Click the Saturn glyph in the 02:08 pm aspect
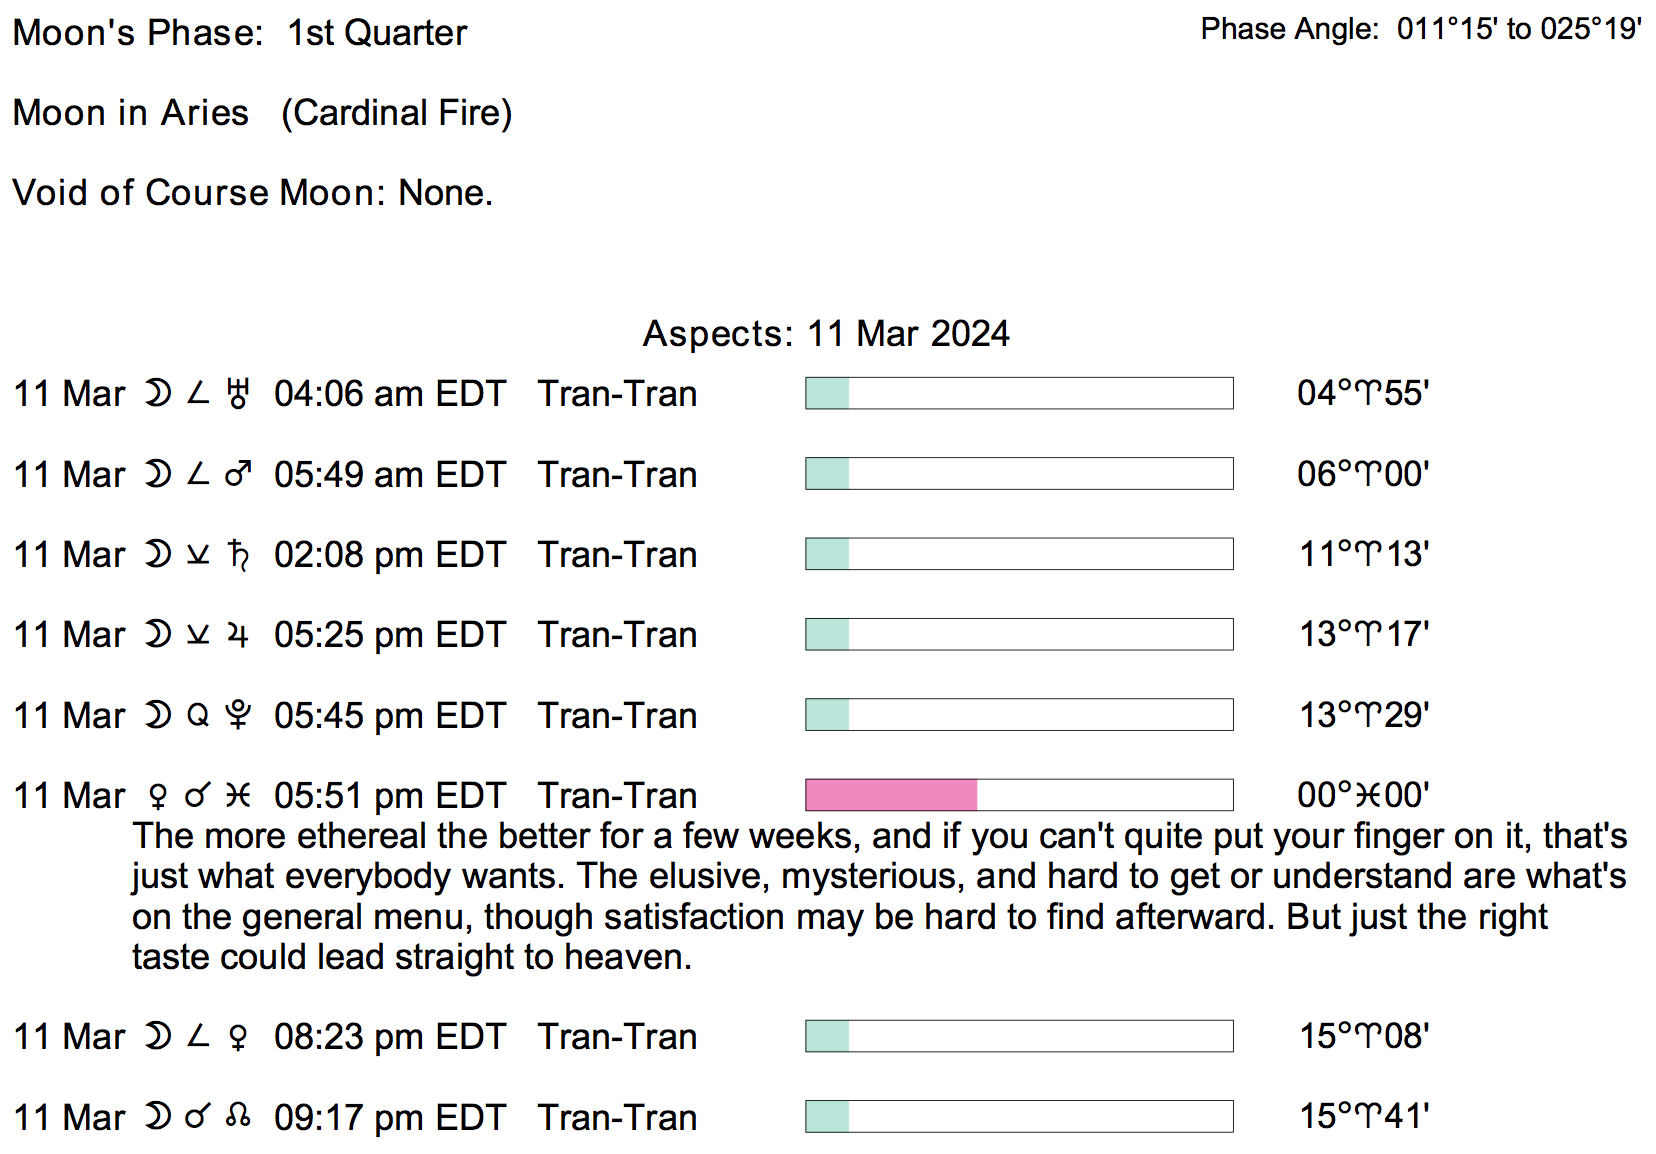 tap(237, 554)
